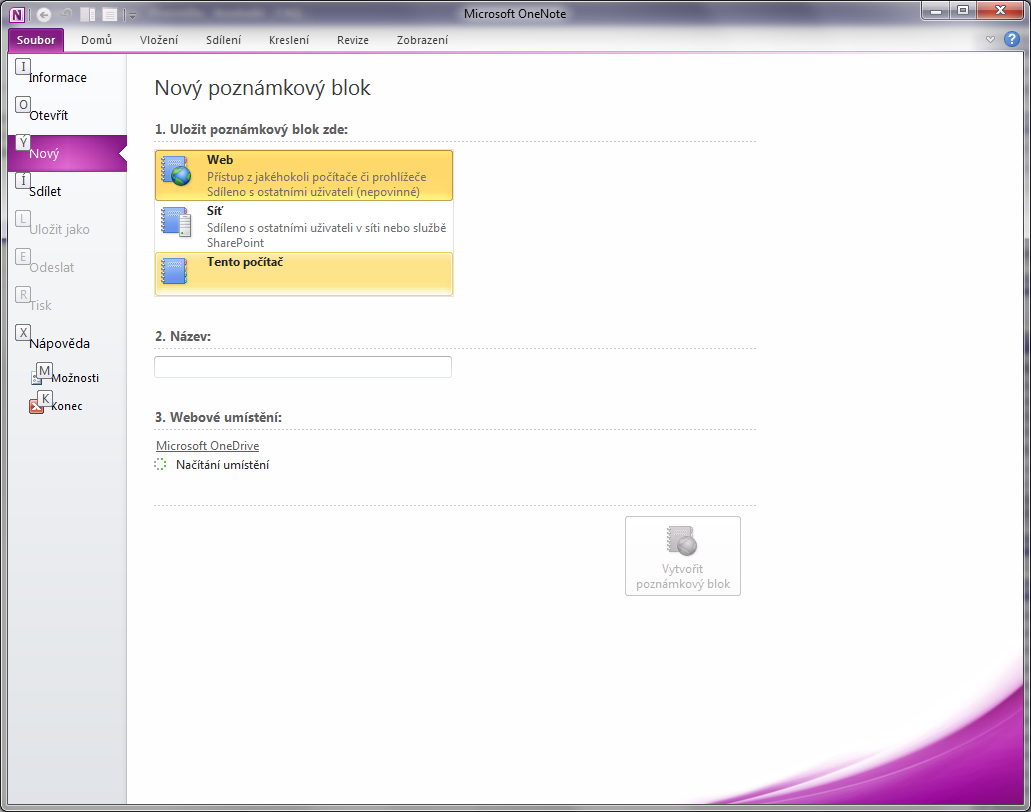Click the Konec exit icon
Viewport: 1031px width, 812px height.
tap(36, 406)
